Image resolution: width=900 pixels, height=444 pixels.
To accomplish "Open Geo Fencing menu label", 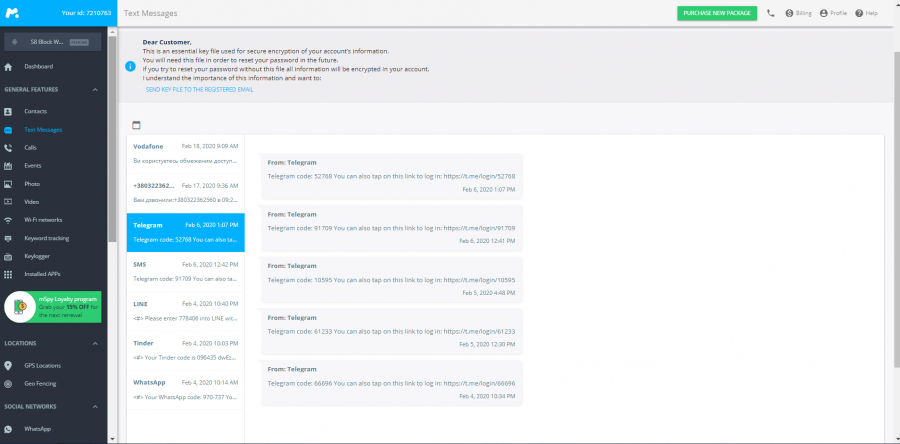I will [40, 384].
